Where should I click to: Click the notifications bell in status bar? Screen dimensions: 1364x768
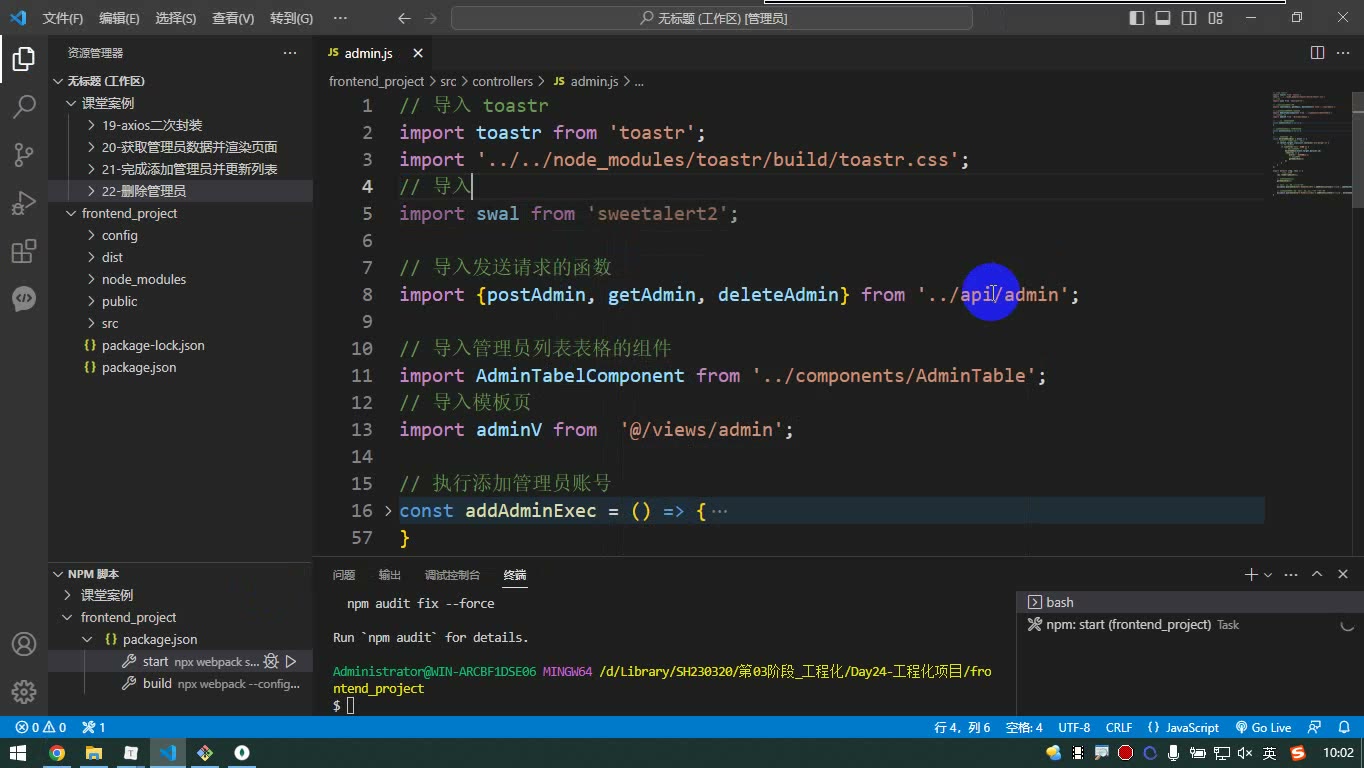[1343, 727]
